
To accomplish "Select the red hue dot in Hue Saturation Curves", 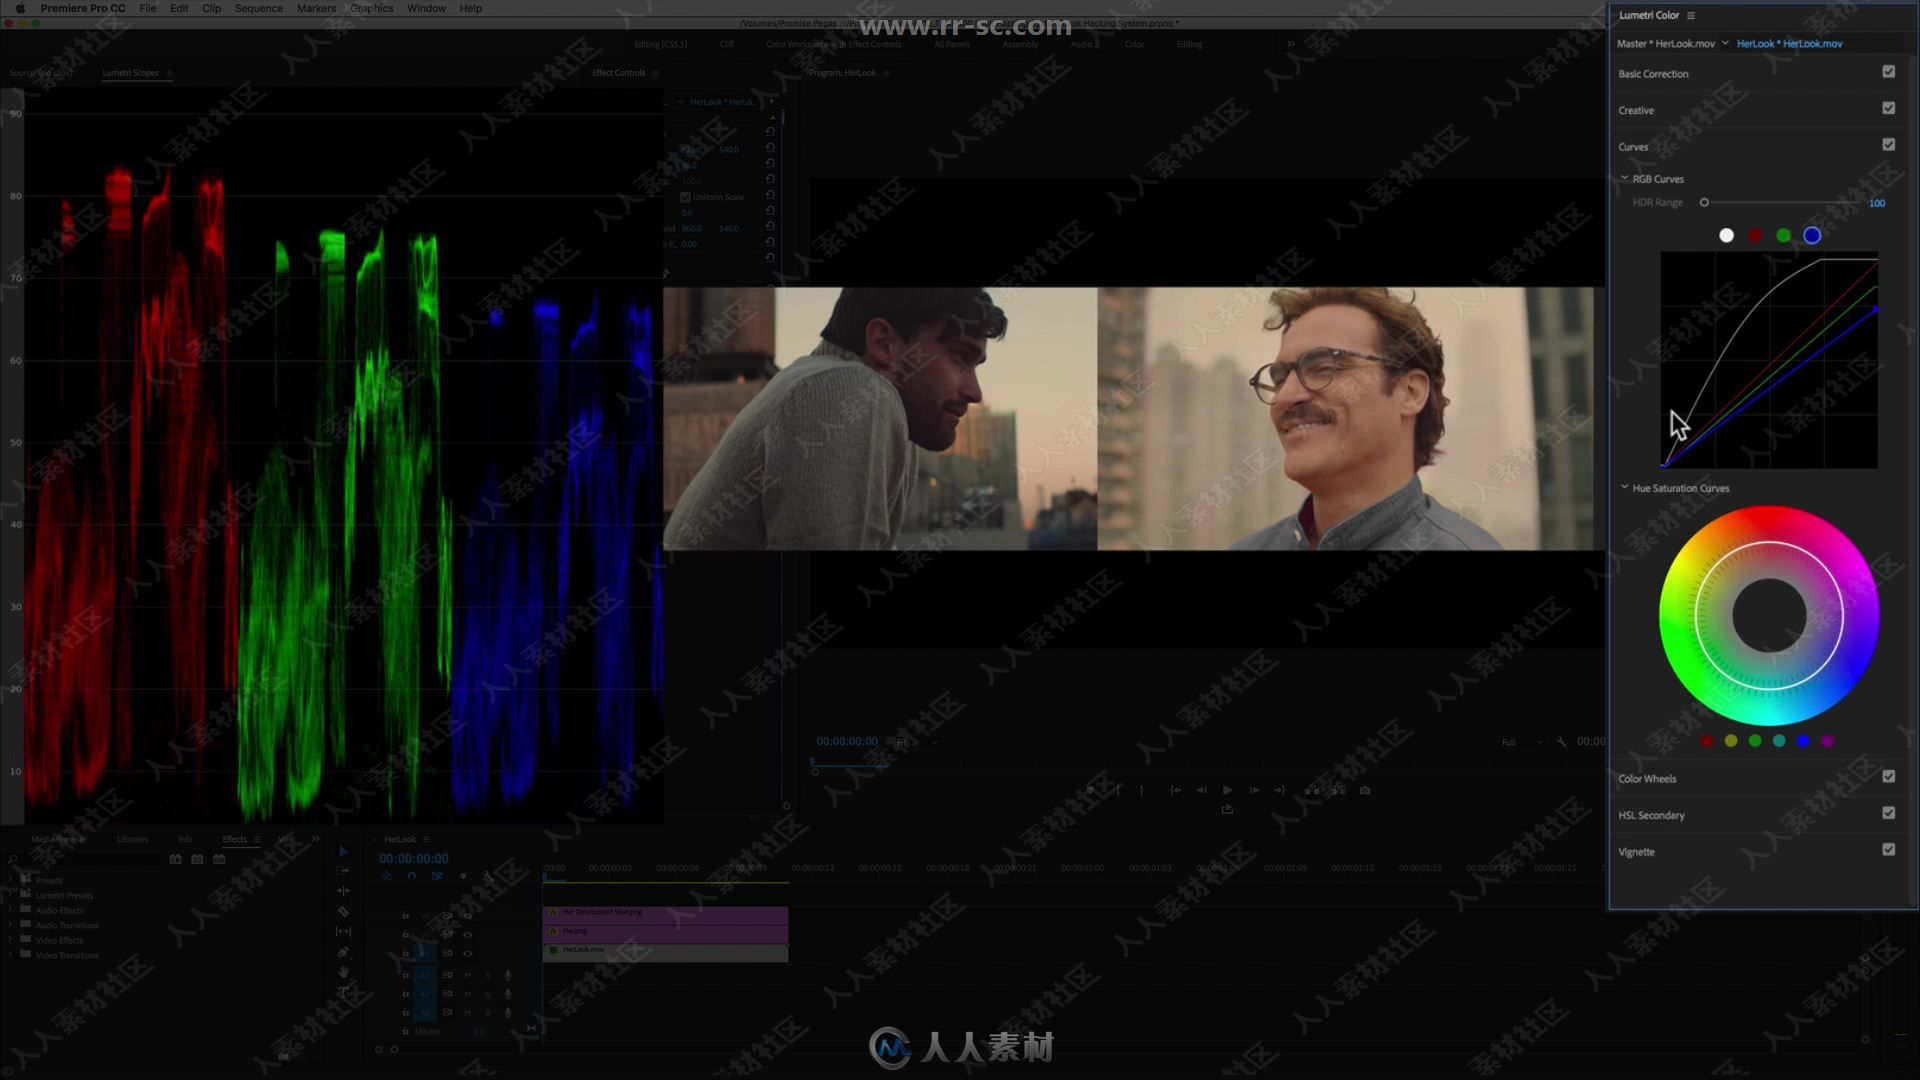I will 1706,741.
